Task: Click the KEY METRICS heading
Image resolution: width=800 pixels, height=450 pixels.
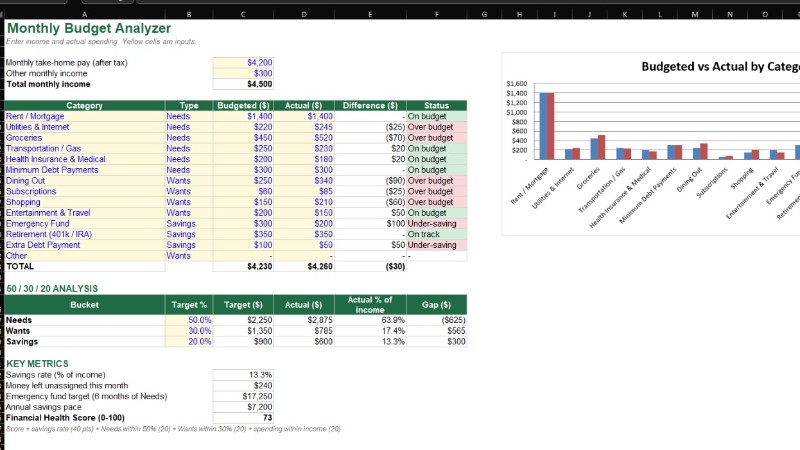Action: tap(37, 364)
